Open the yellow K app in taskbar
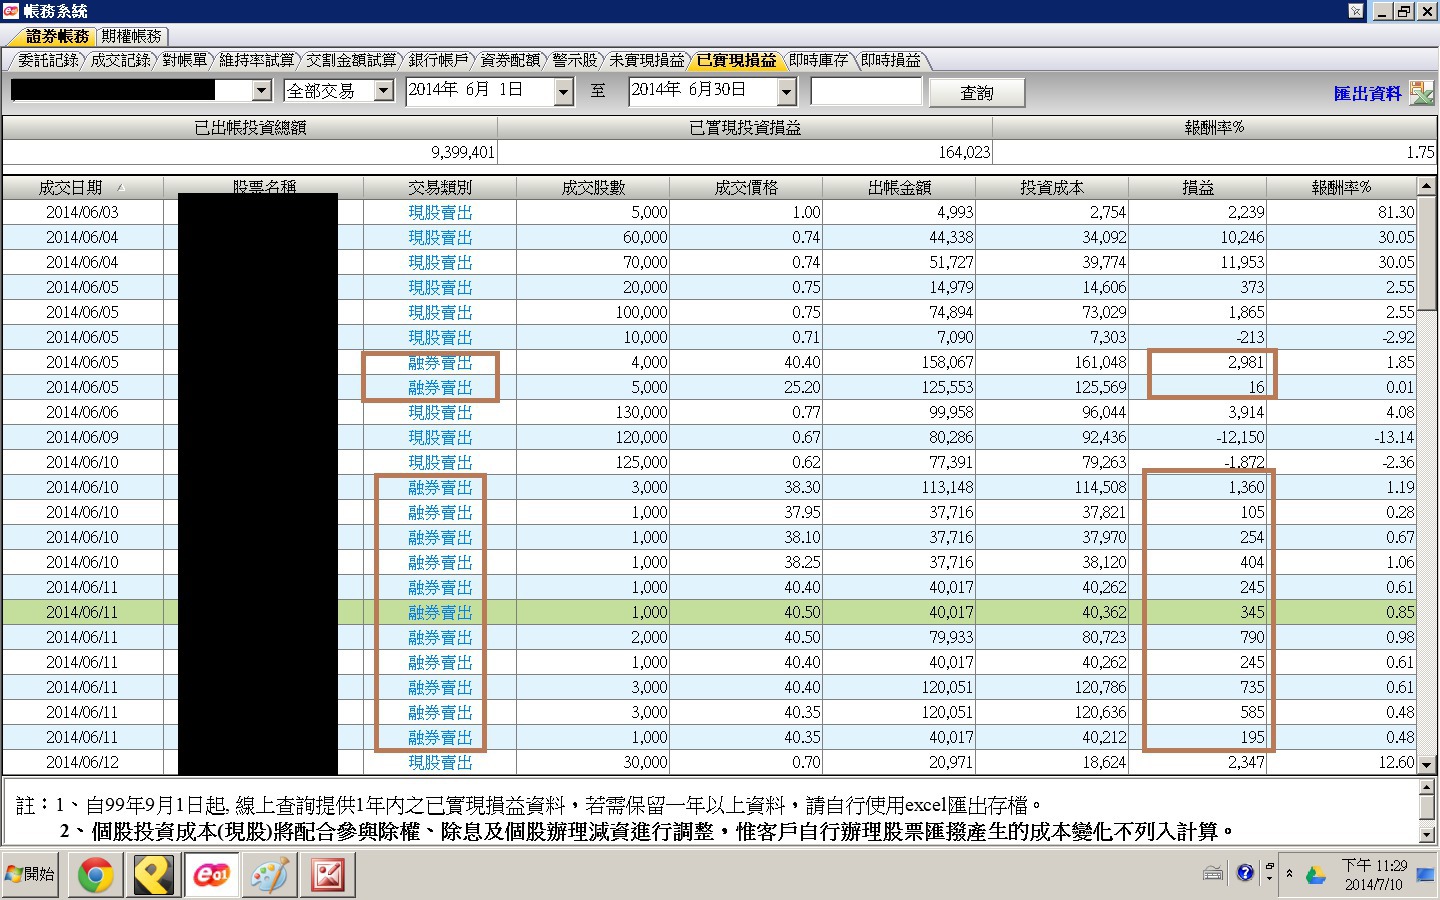 [153, 876]
